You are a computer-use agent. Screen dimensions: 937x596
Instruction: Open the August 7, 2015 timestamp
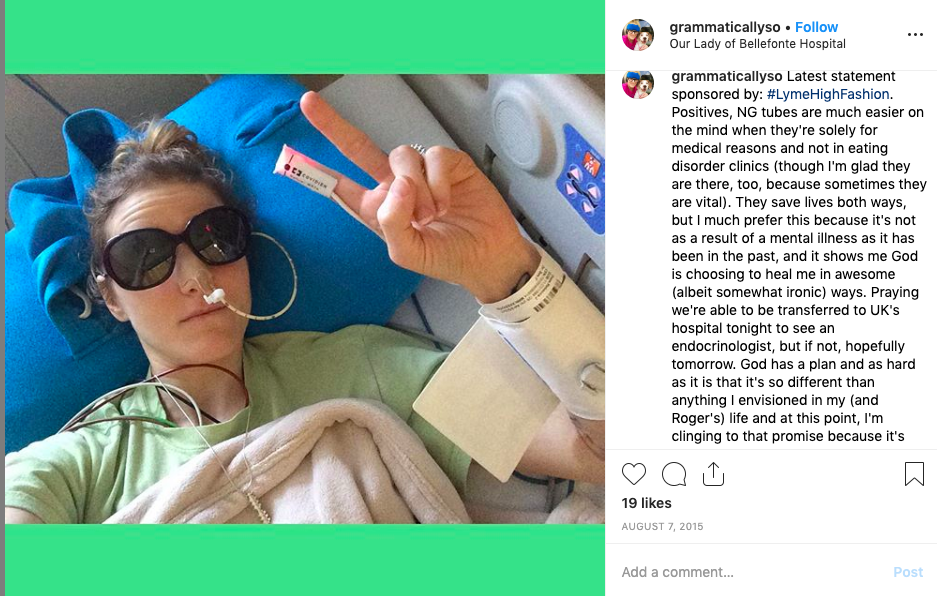coord(662,527)
